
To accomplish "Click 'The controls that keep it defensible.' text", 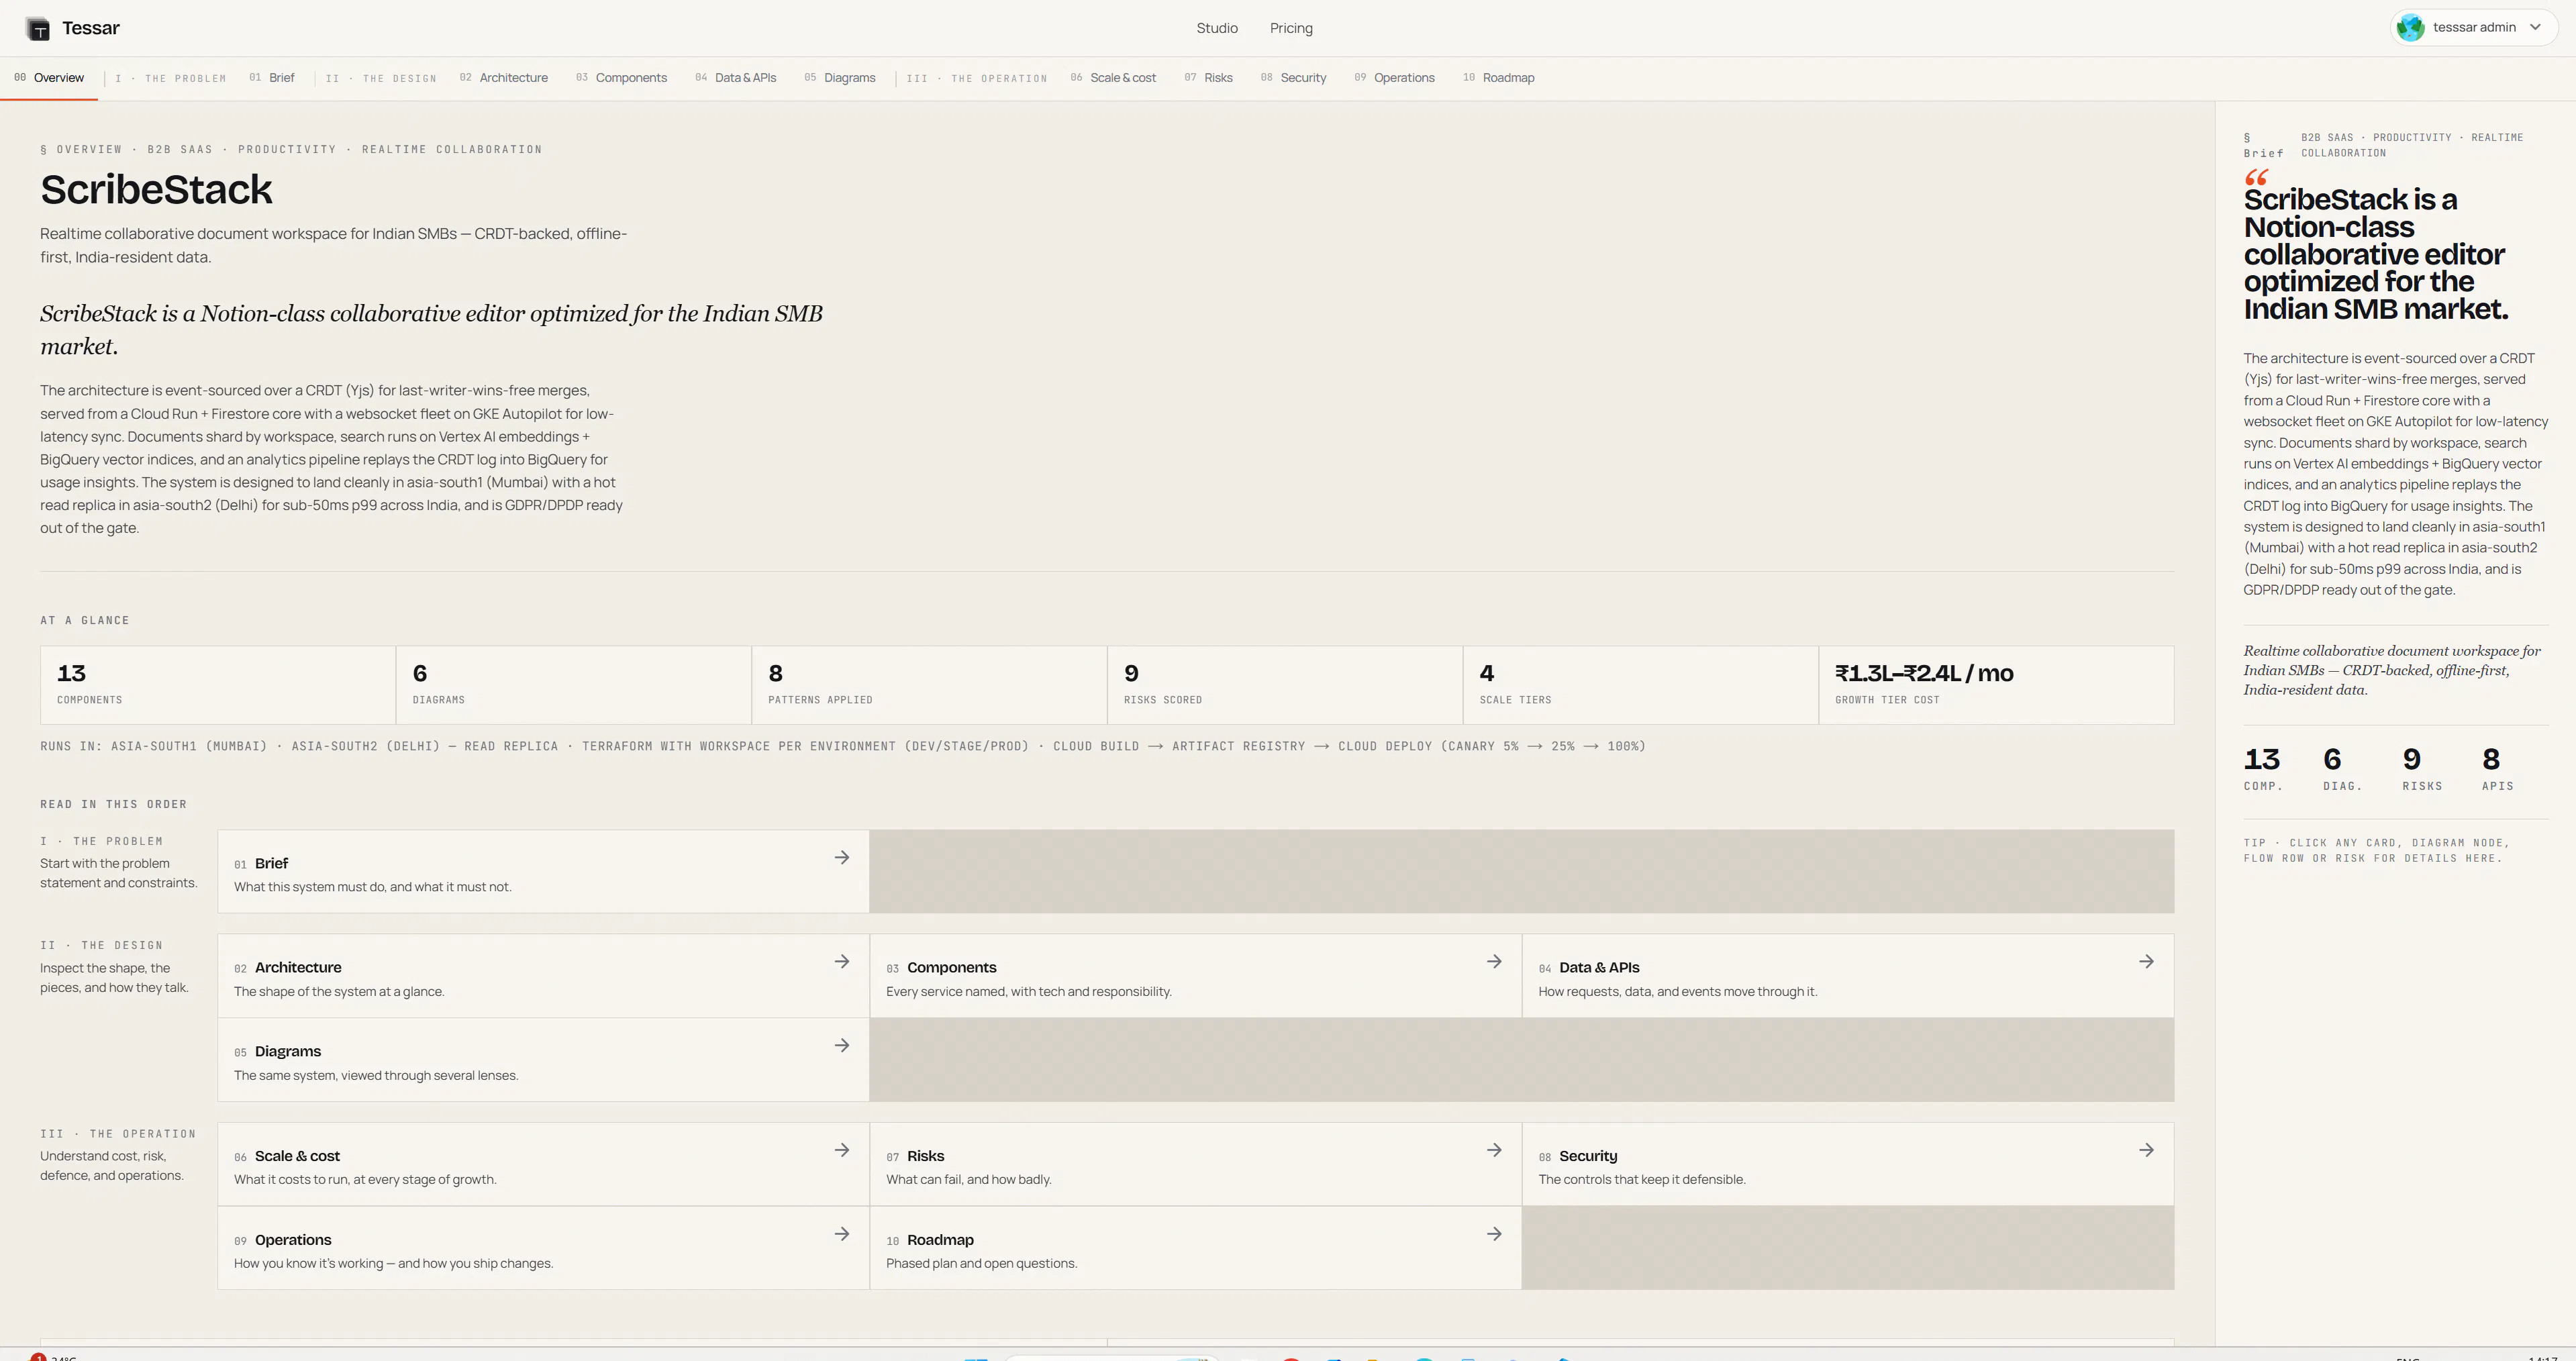I will 1642,1180.
